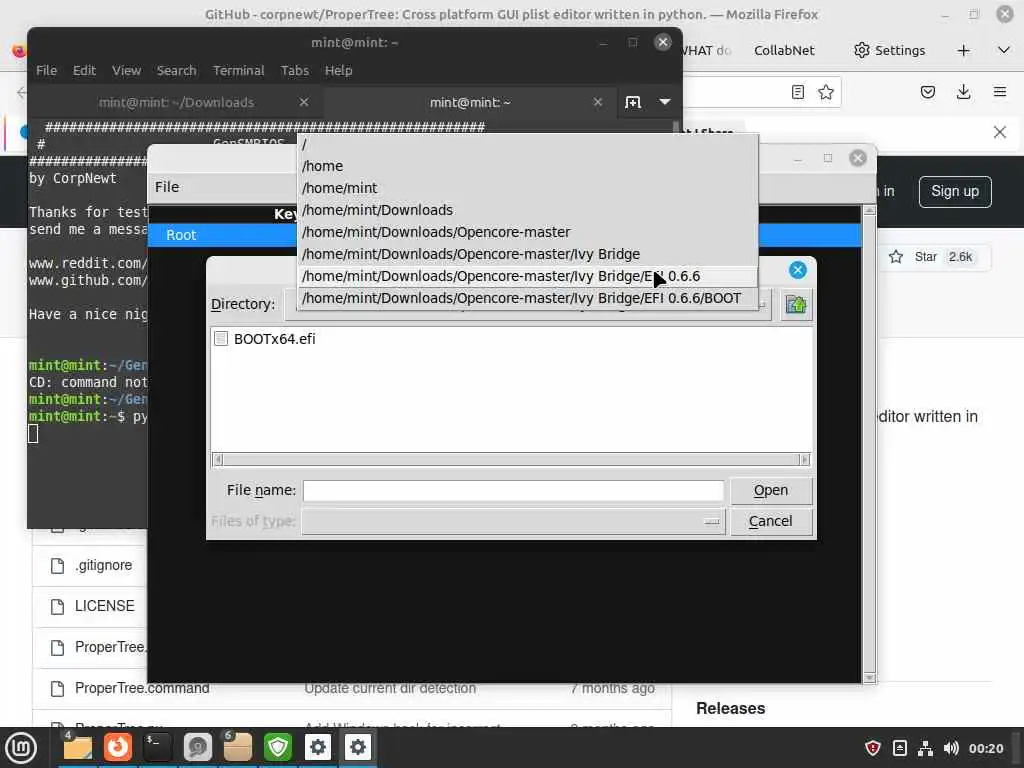The height and width of the screenshot is (768, 1024).
Task: Close the mint@mint: ~/Downloads terminal tab
Action: 304,102
